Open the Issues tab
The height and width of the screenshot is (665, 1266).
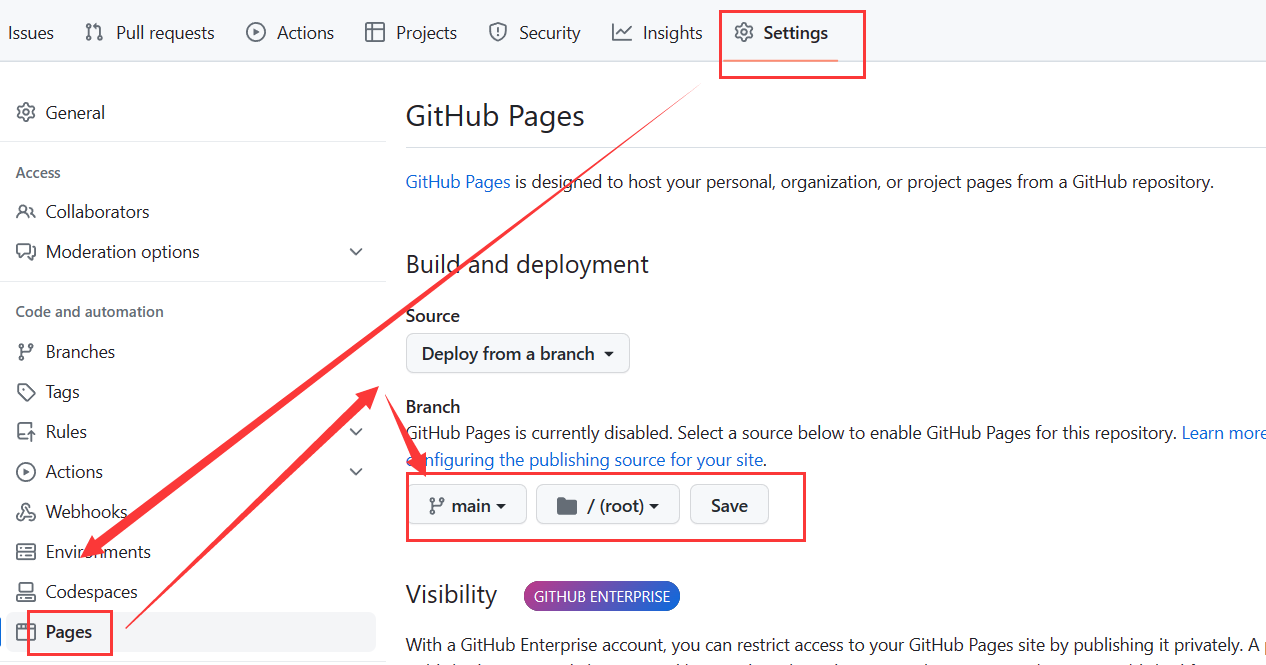30,33
